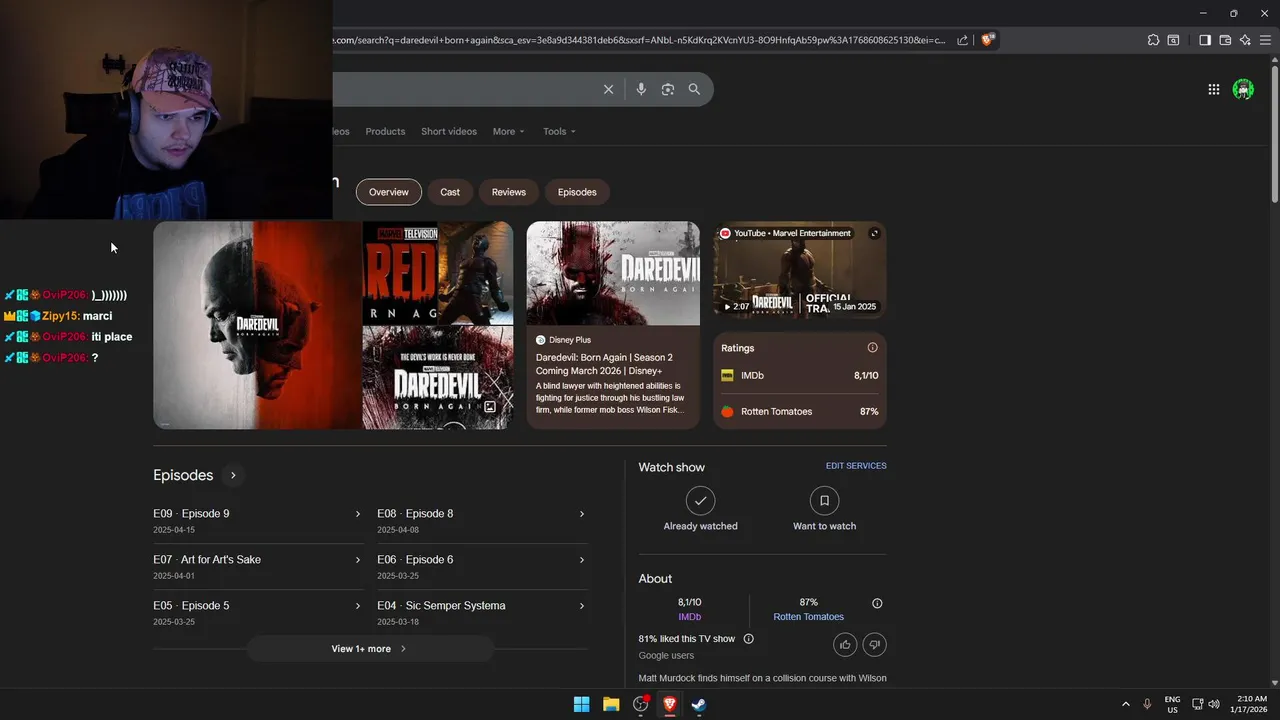Play the Marvel Entertainment official trailer

[x=800, y=271]
